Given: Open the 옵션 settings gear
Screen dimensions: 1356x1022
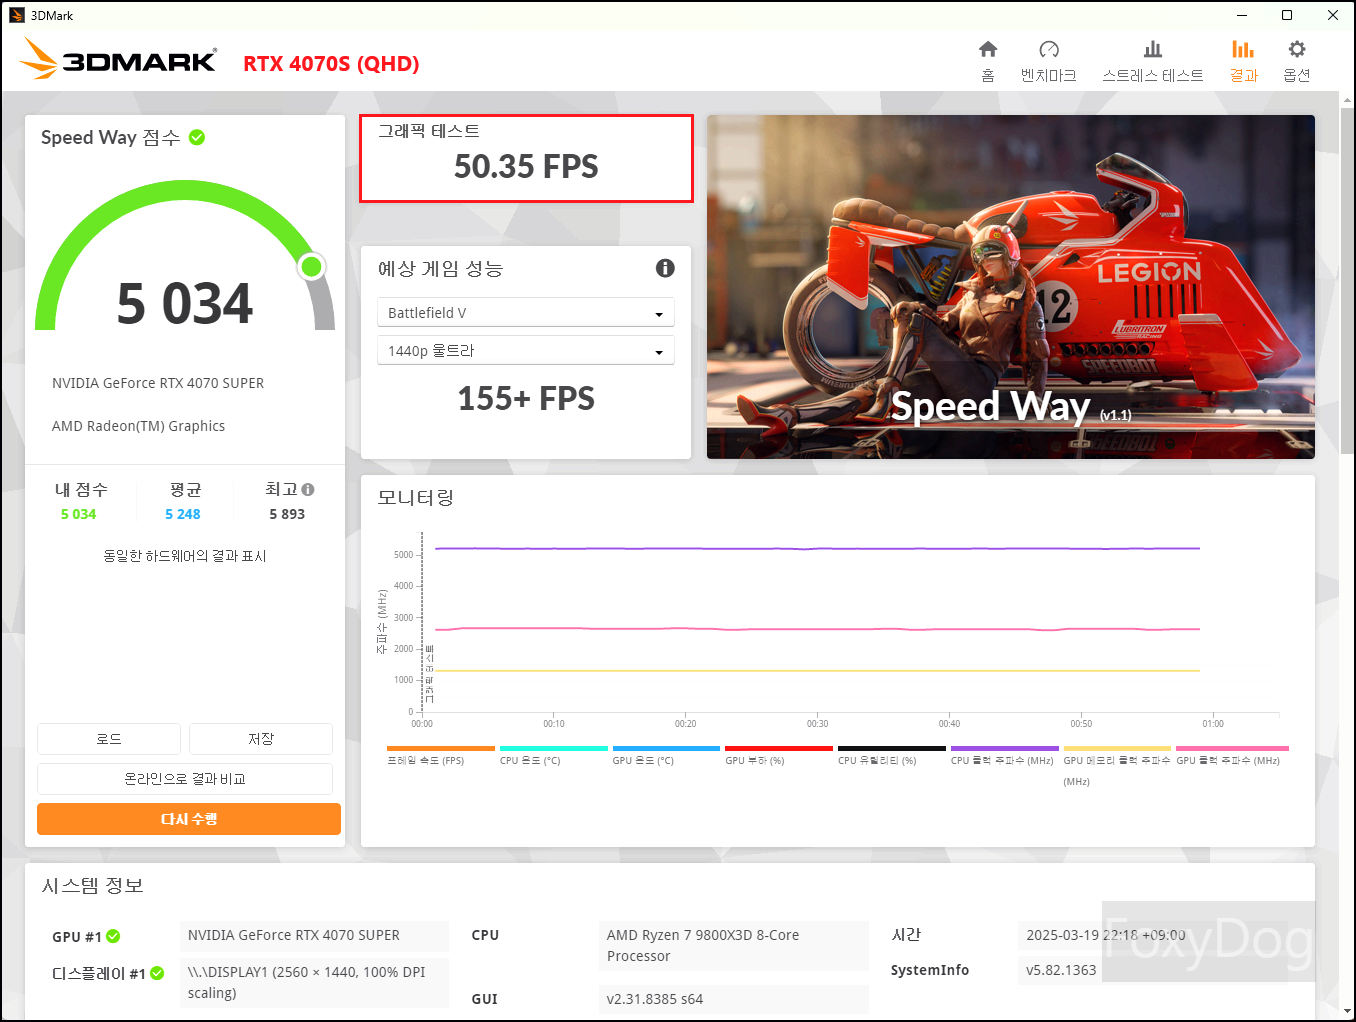Looking at the screenshot, I should [1297, 61].
